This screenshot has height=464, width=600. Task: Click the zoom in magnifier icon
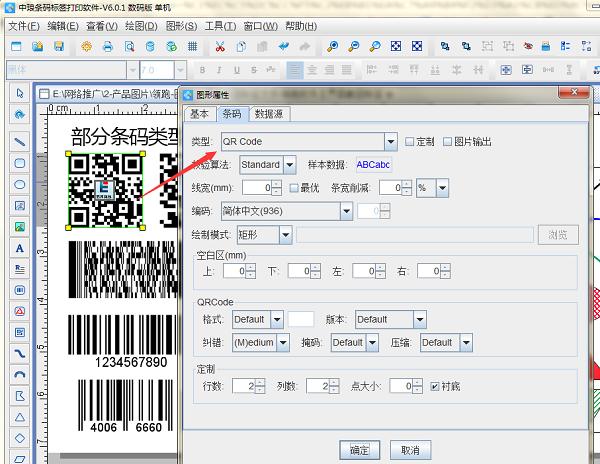click(331, 47)
